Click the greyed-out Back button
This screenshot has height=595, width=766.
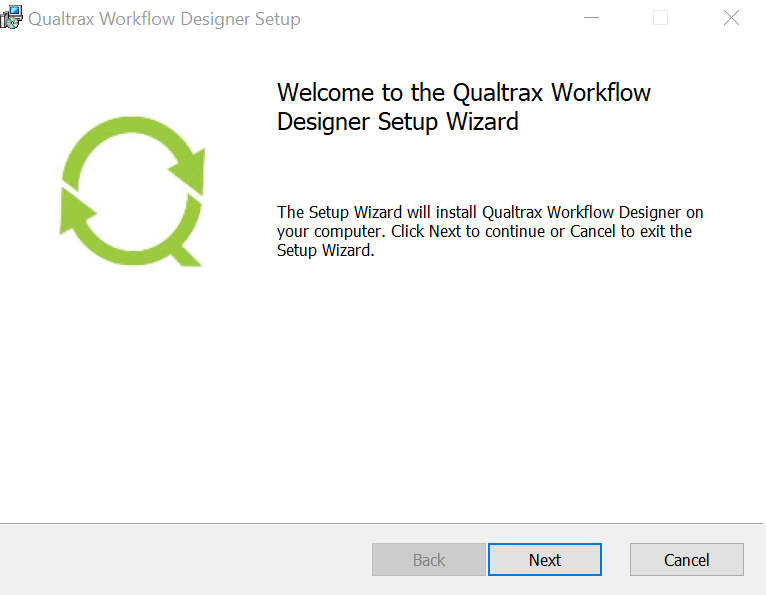pos(428,559)
